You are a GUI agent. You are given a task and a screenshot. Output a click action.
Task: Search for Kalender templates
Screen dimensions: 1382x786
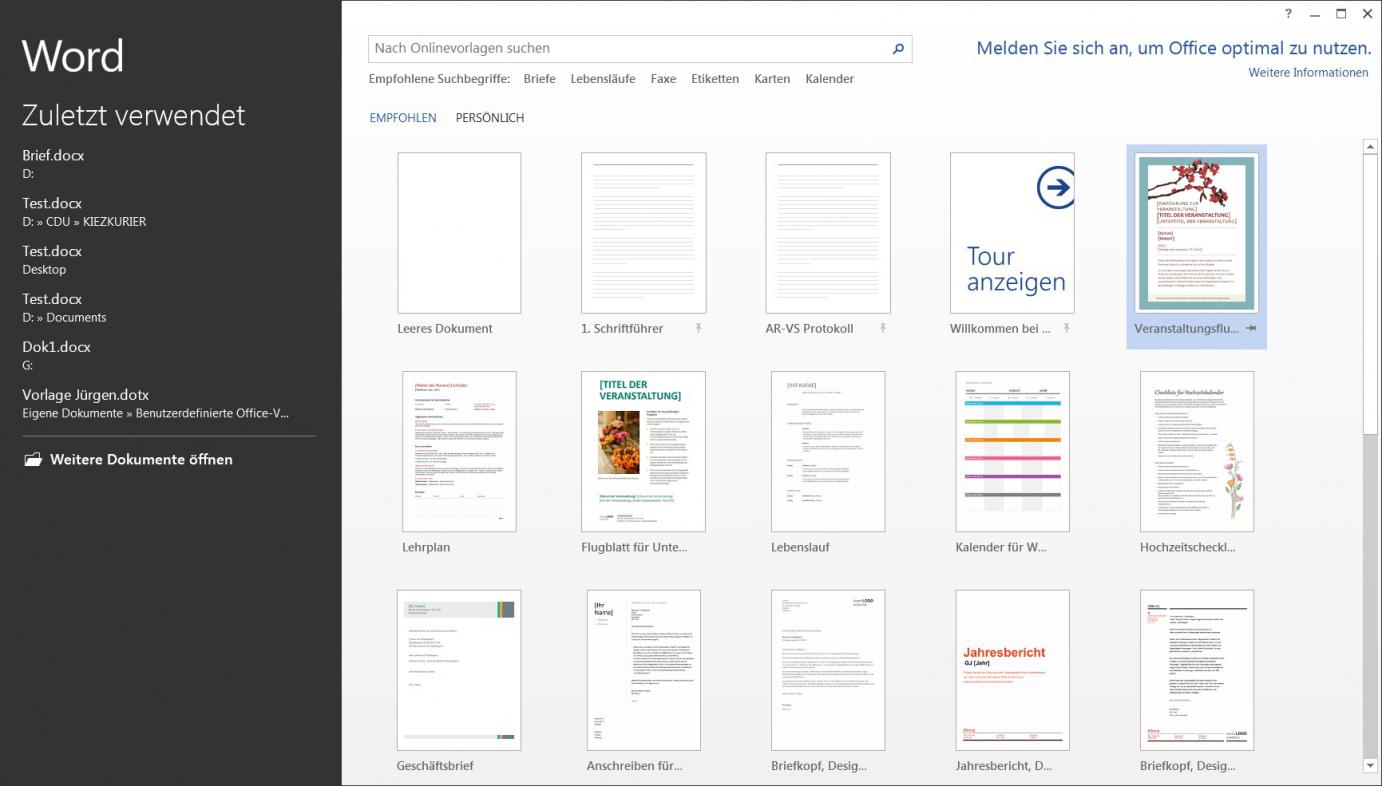click(829, 79)
